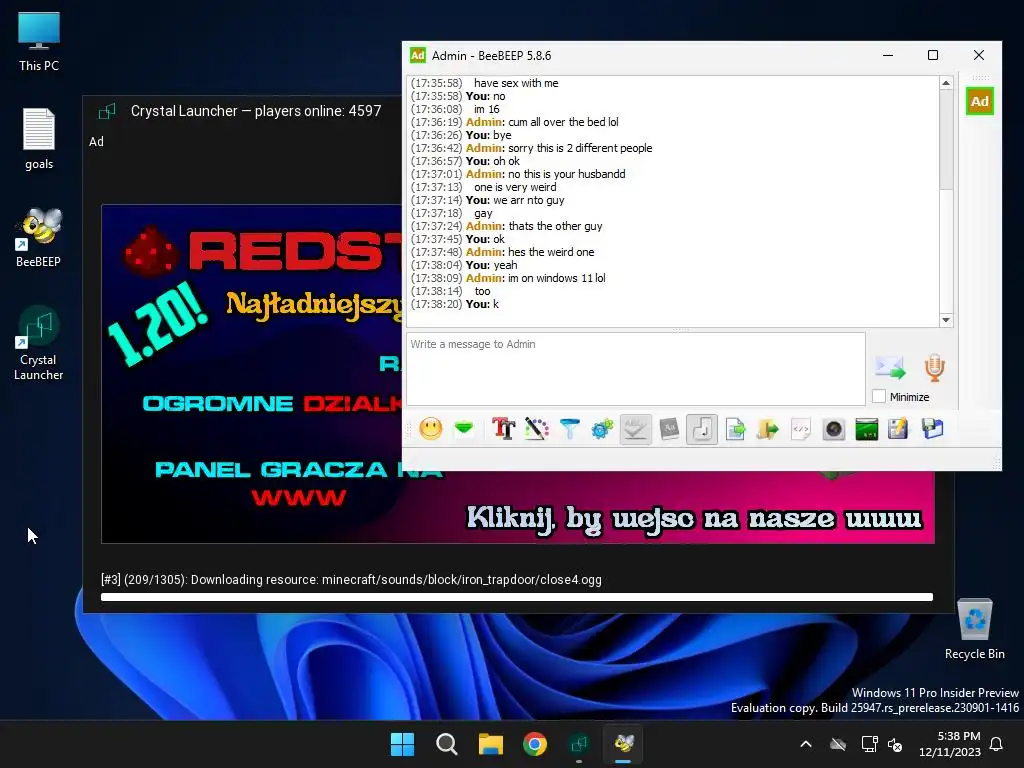The image size is (1024, 768).
Task: Click the muted volume tray icon
Action: (895, 744)
